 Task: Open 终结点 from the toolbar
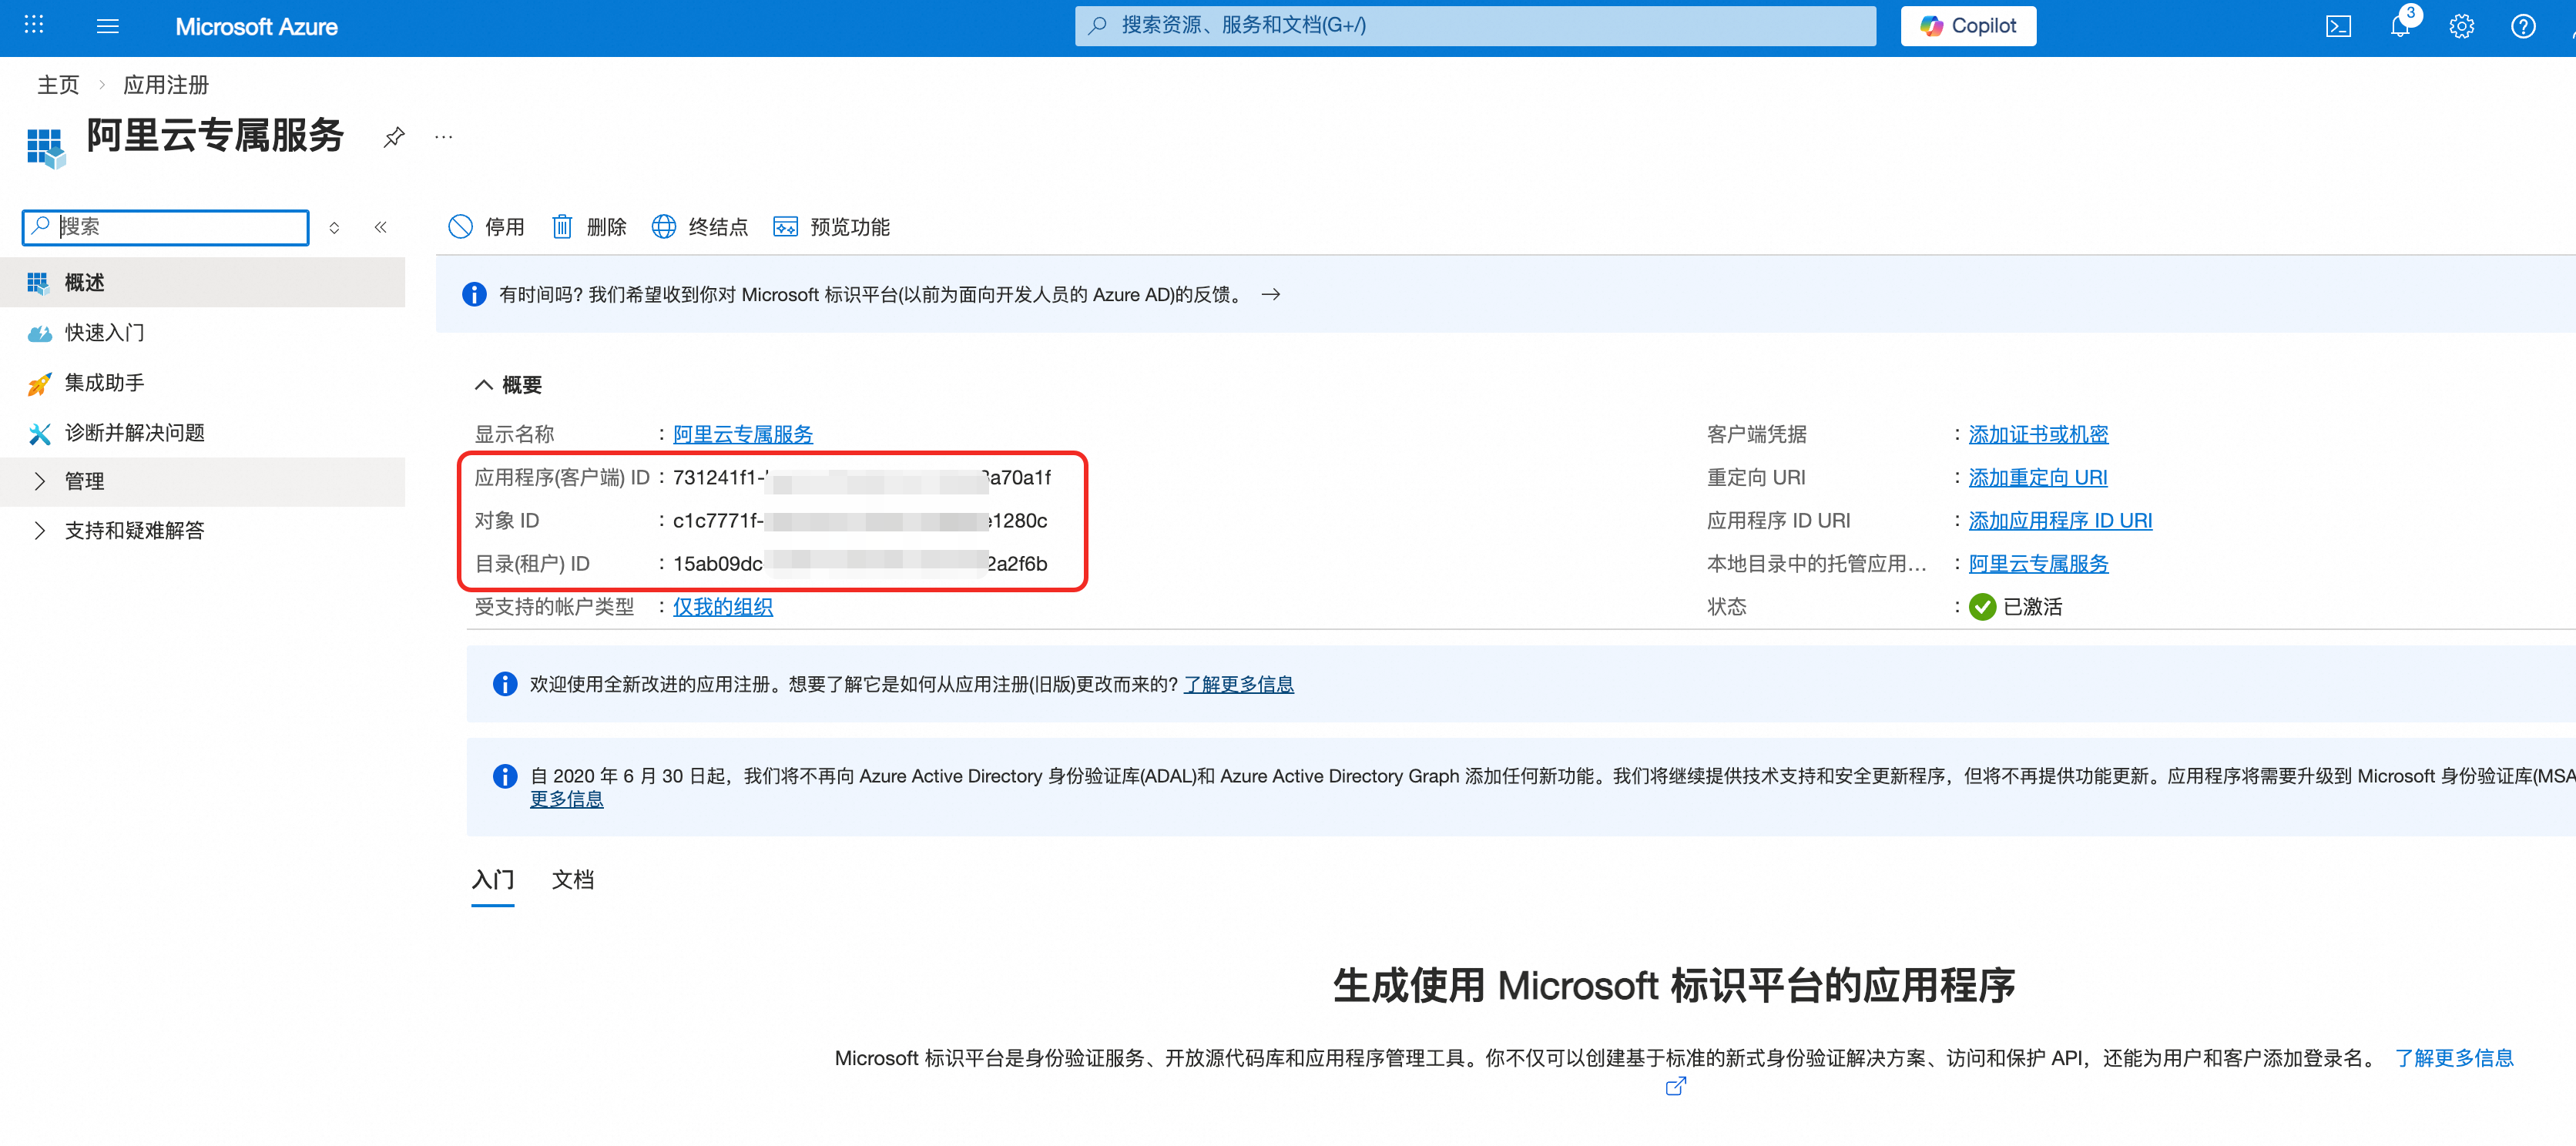tap(699, 227)
